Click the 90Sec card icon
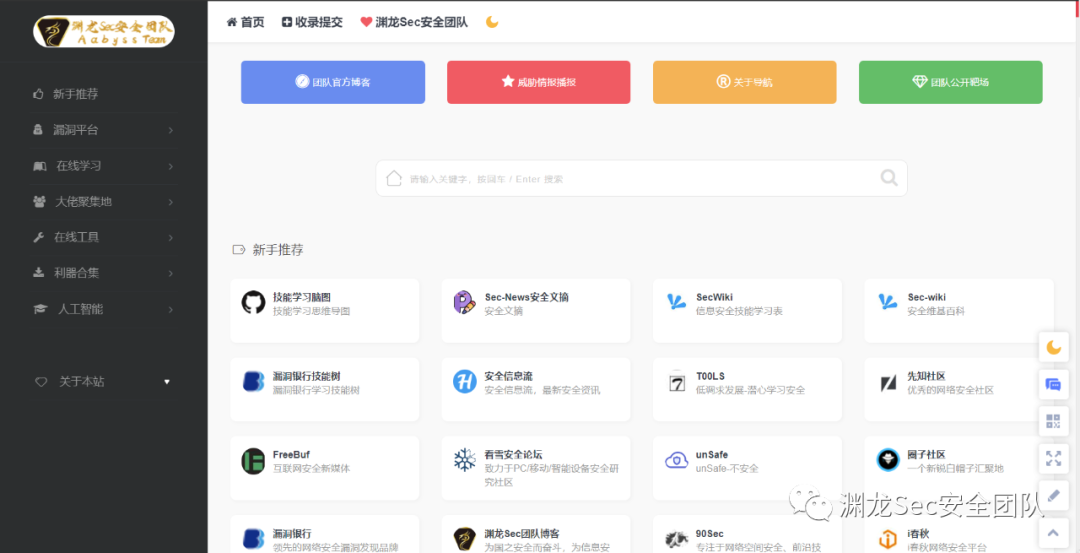 (x=676, y=539)
